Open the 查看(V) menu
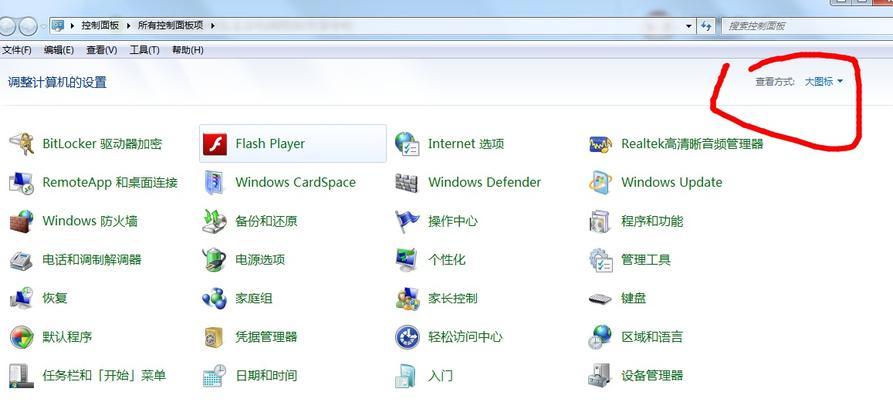 coord(102,50)
